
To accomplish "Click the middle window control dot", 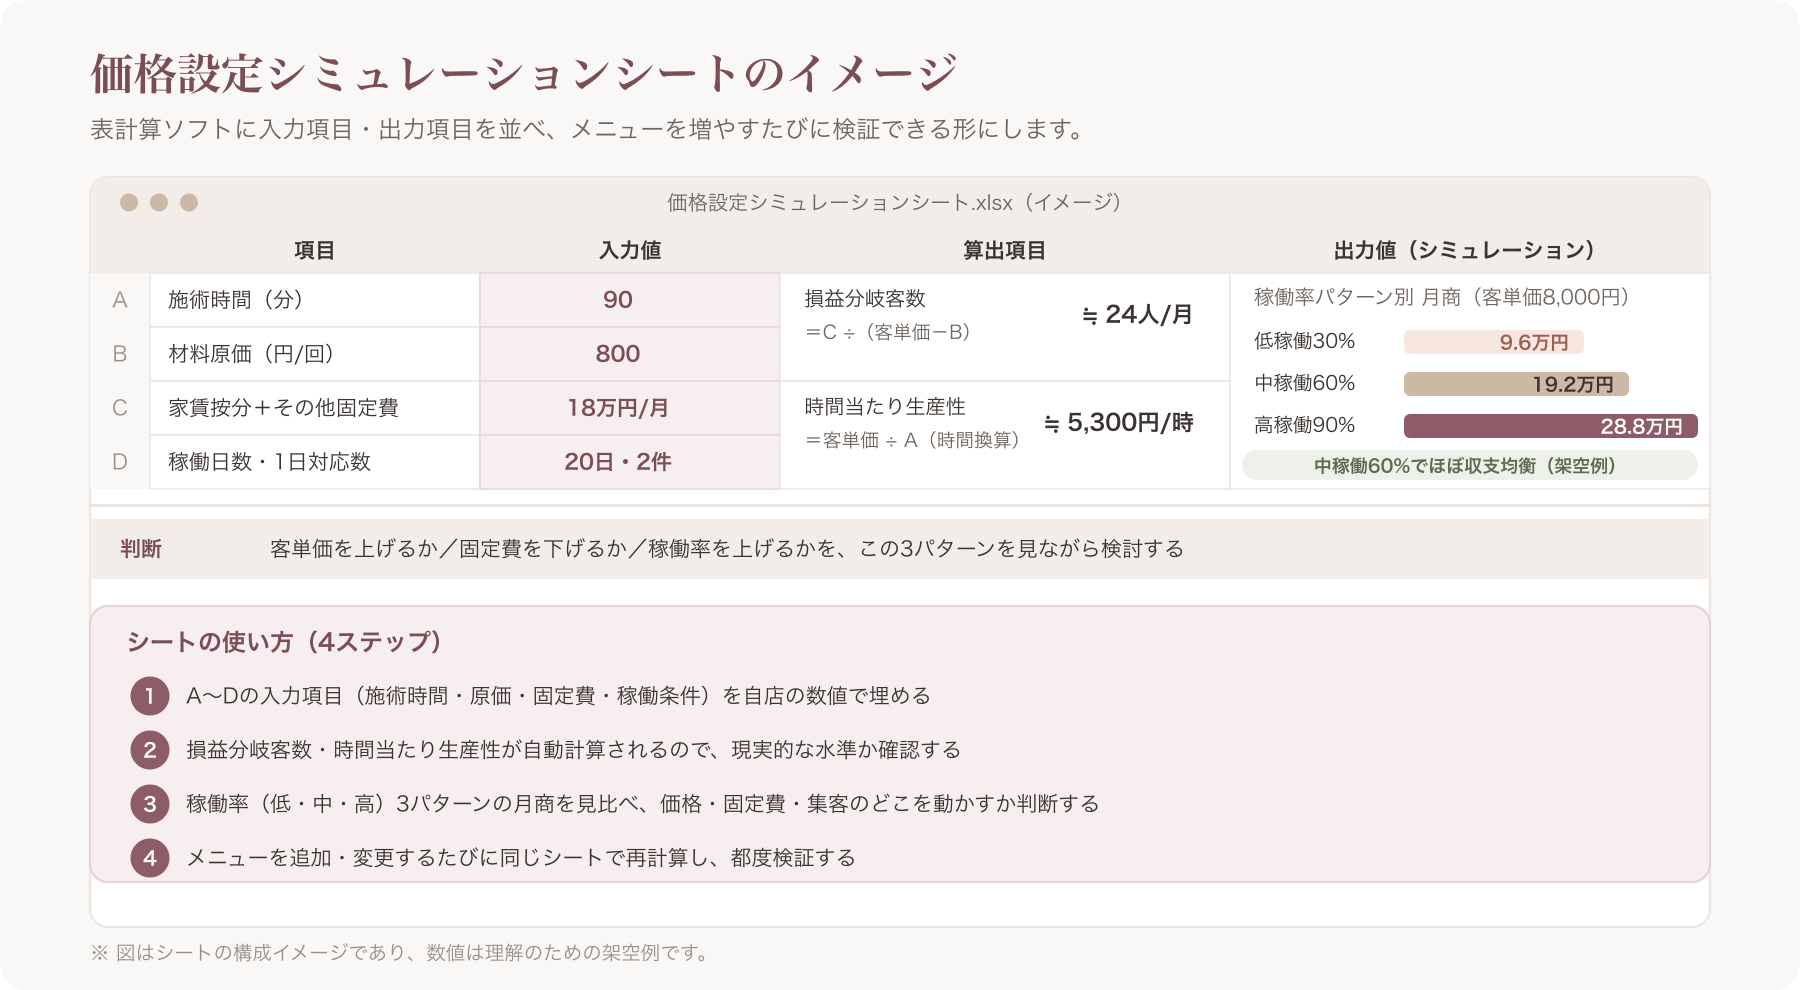I will click(159, 203).
